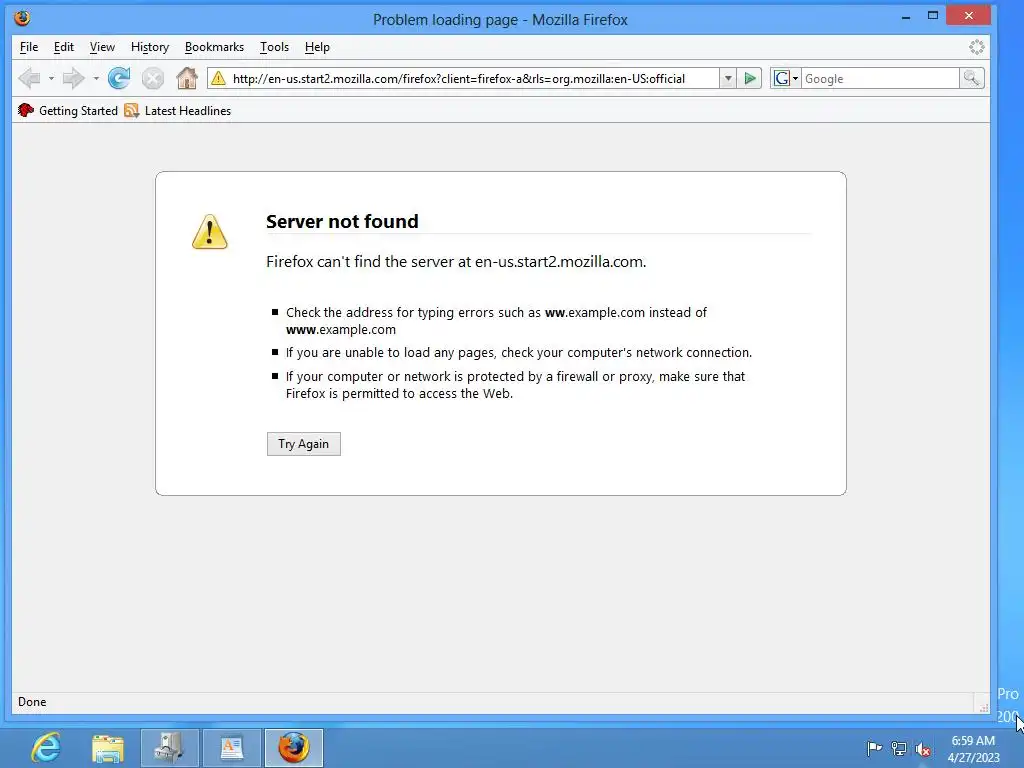Open the Tools menu

click(x=274, y=47)
